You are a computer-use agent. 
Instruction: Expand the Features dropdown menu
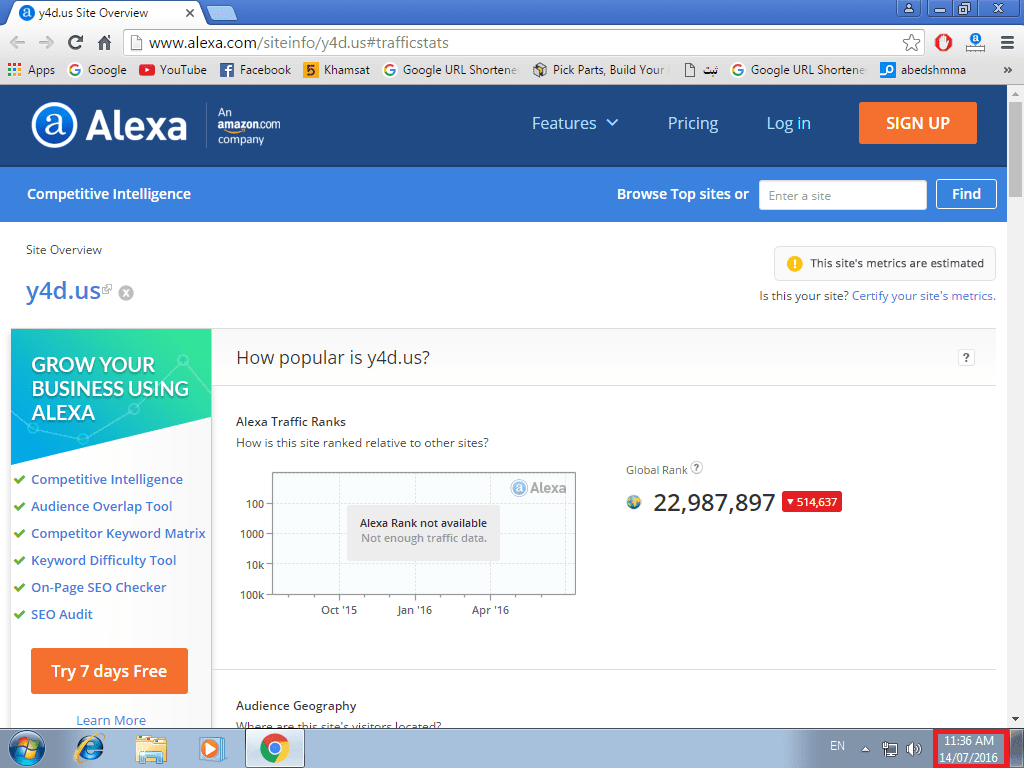pyautogui.click(x=575, y=123)
